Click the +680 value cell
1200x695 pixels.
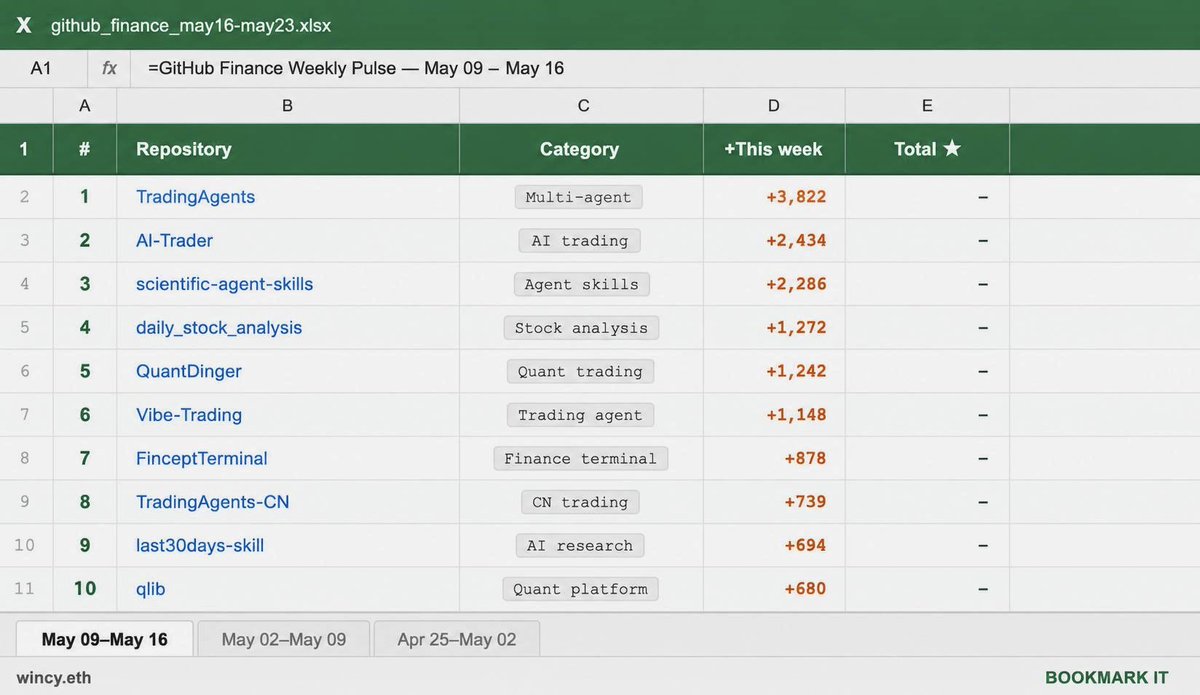(774, 589)
